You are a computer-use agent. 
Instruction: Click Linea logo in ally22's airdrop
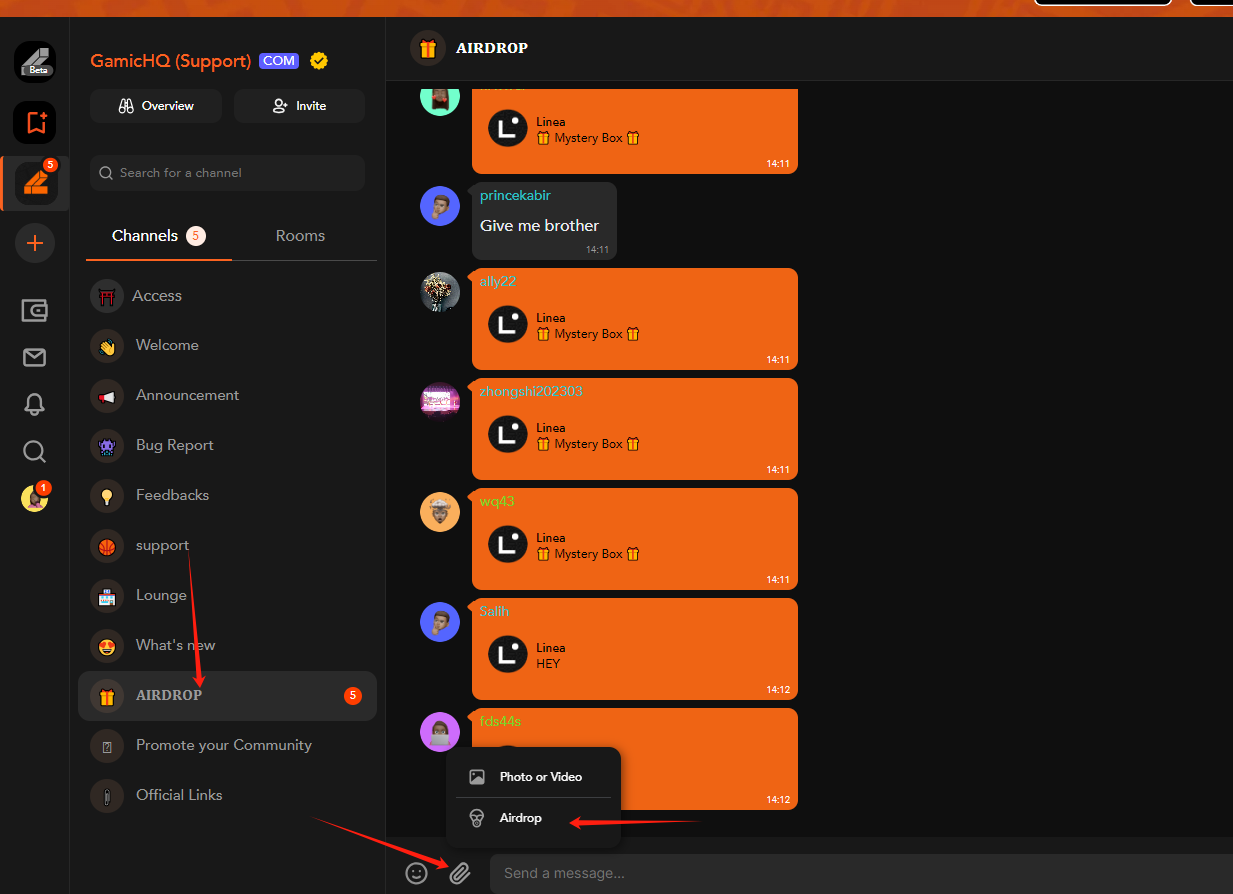click(x=508, y=324)
